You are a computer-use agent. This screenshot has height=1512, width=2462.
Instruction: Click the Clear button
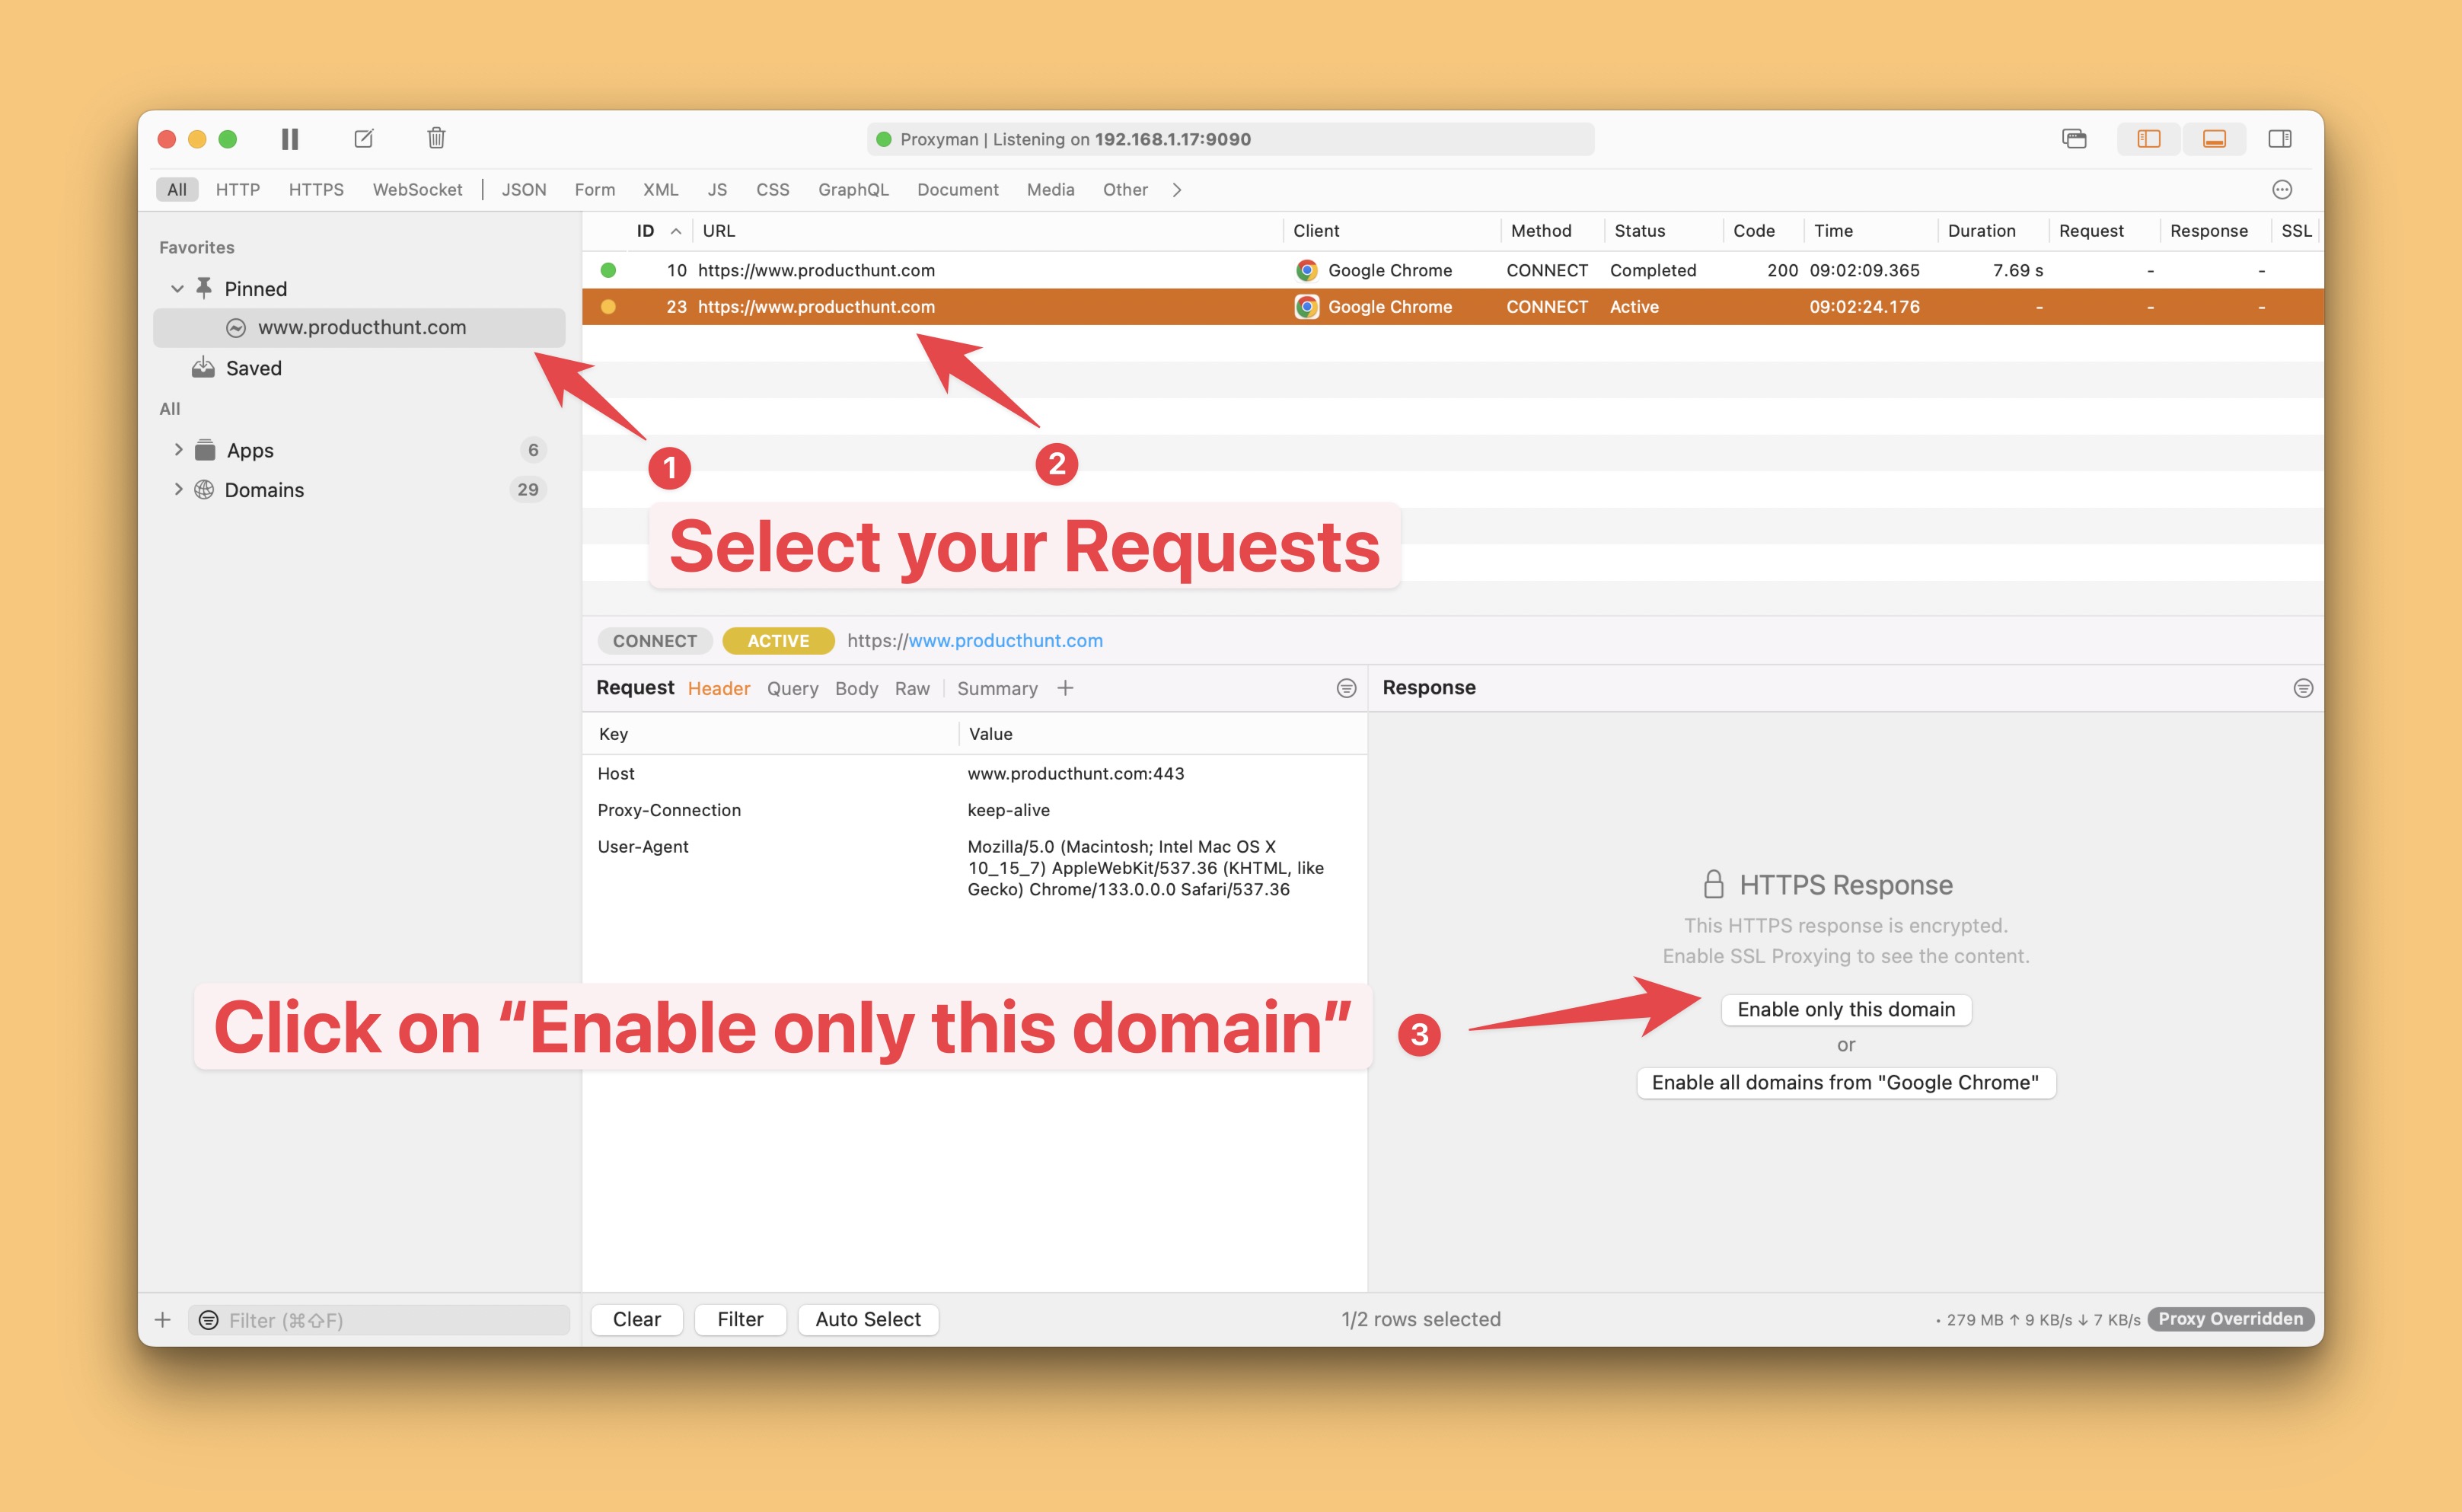coord(637,1319)
